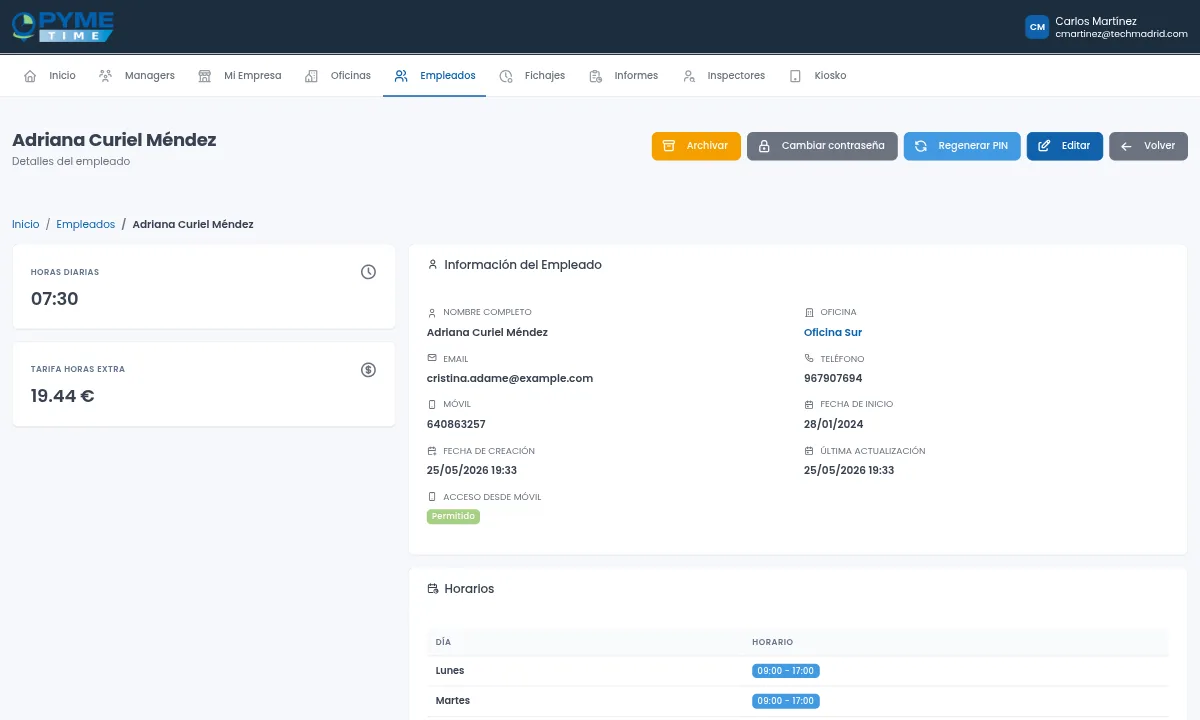
Task: Click the Empleados users icon
Action: (401, 76)
